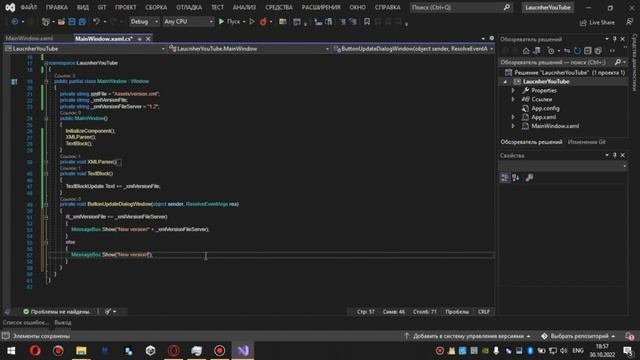This screenshot has height=360, width=640.
Task: Toggle Categorized view in Properties panel
Action: click(505, 178)
